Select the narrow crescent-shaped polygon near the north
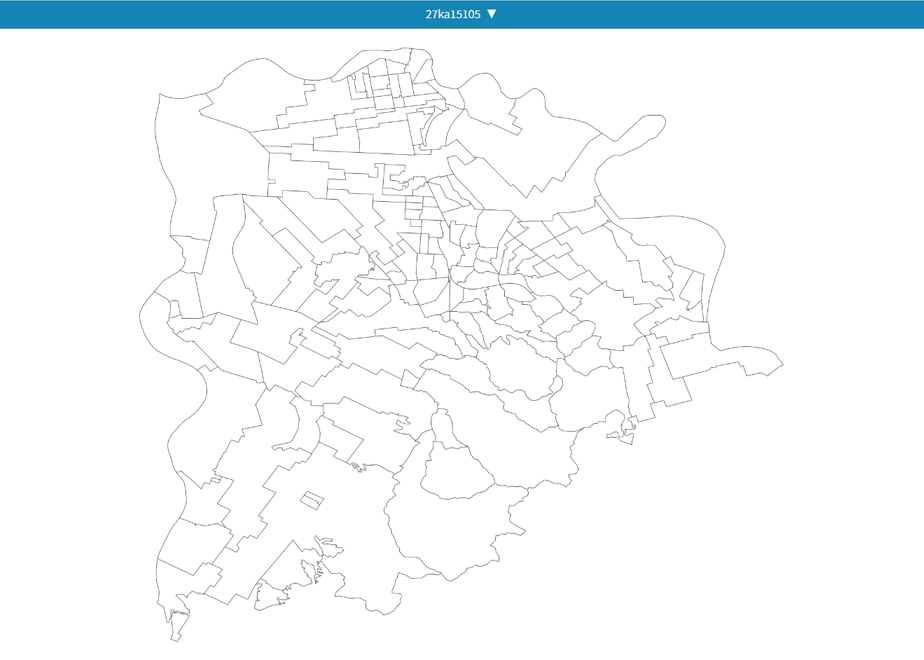Screen dimensions: 924x660 coord(428,127)
